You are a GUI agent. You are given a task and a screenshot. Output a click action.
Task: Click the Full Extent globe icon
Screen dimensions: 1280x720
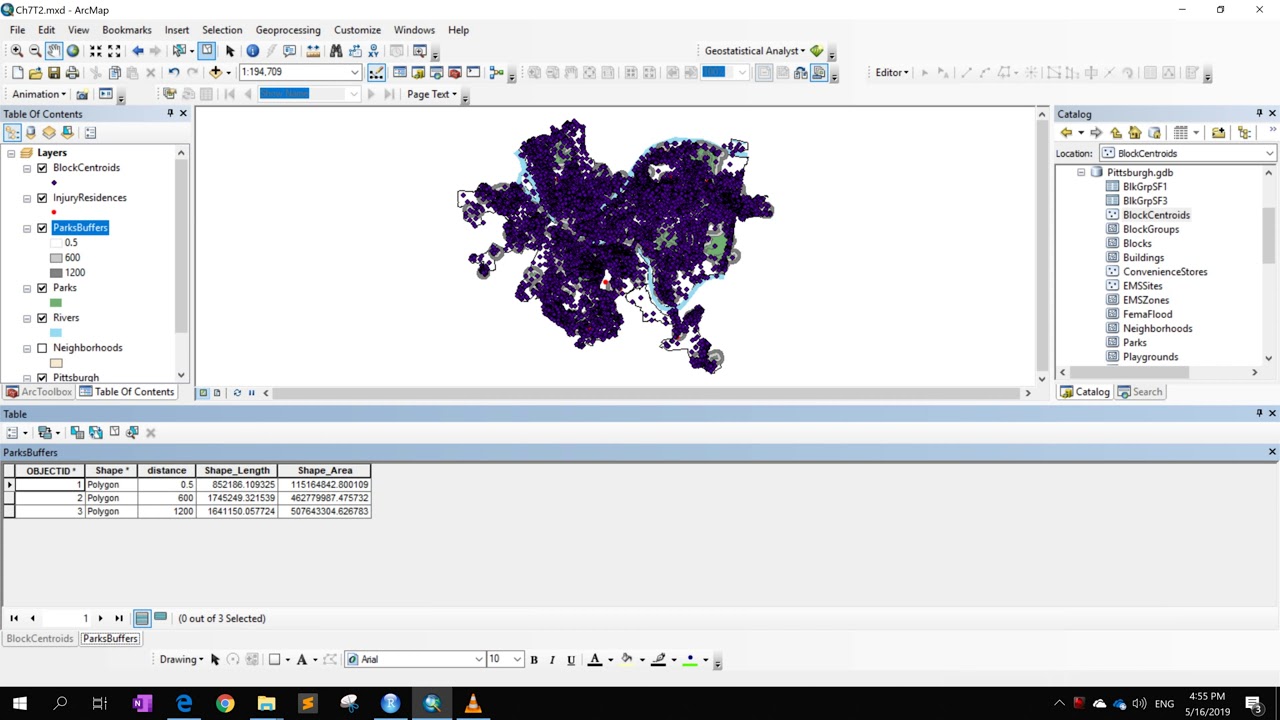pos(72,51)
